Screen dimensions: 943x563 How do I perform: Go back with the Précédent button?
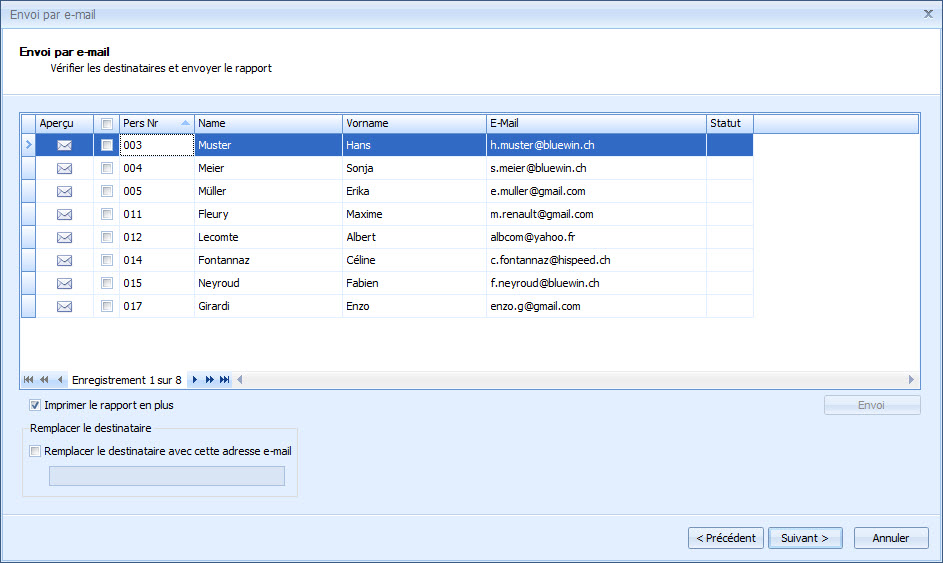click(x=726, y=538)
